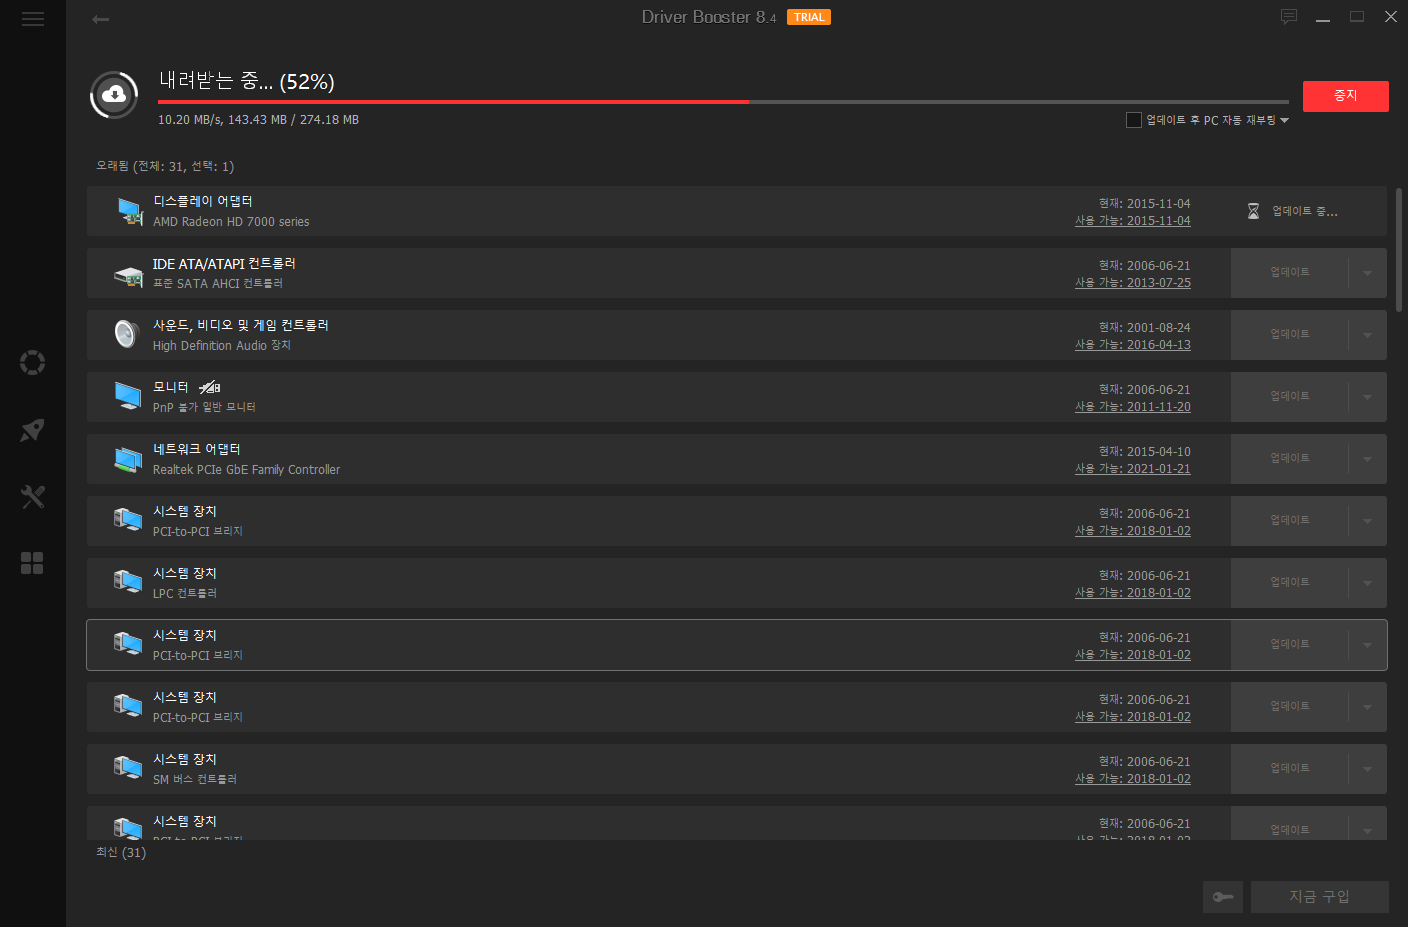
Task: Click the current date text 2015-04-10
Action: point(1145,452)
